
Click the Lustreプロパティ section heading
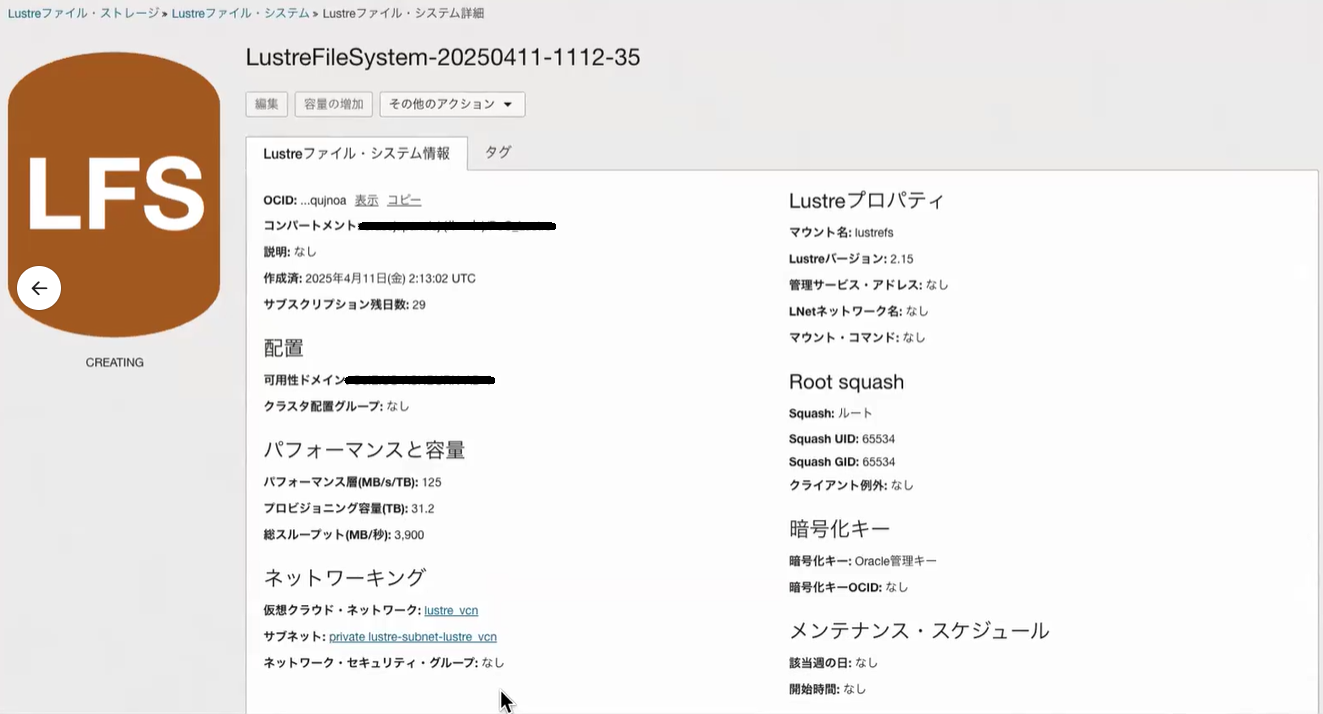[x=866, y=200]
